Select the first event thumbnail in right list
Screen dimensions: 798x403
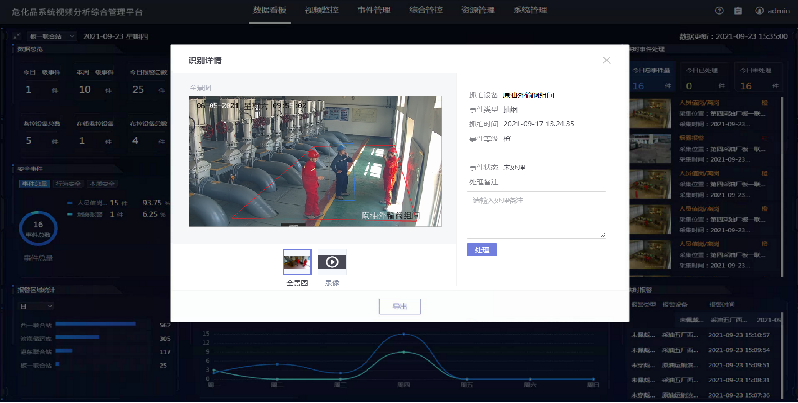pos(649,115)
